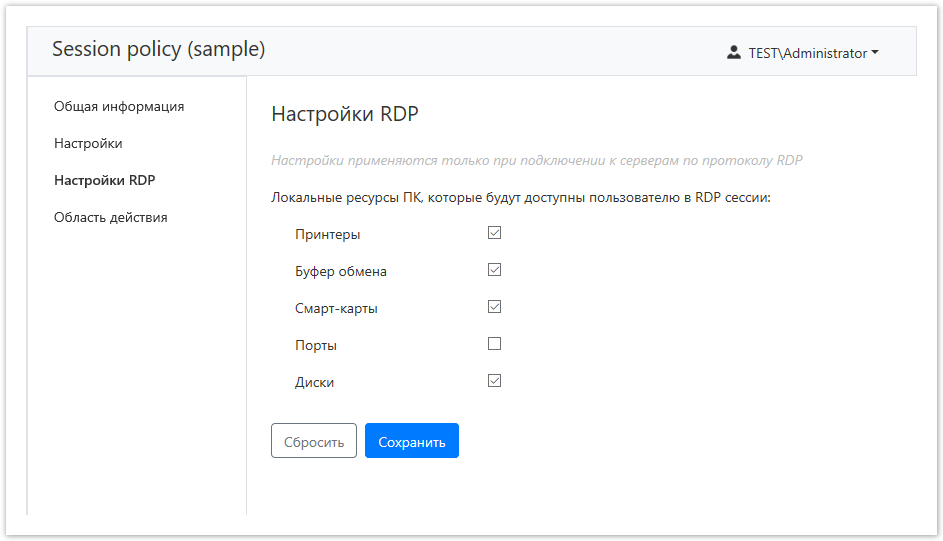Go to the Настройки sidebar item
The image size is (943, 541).
coord(88,143)
